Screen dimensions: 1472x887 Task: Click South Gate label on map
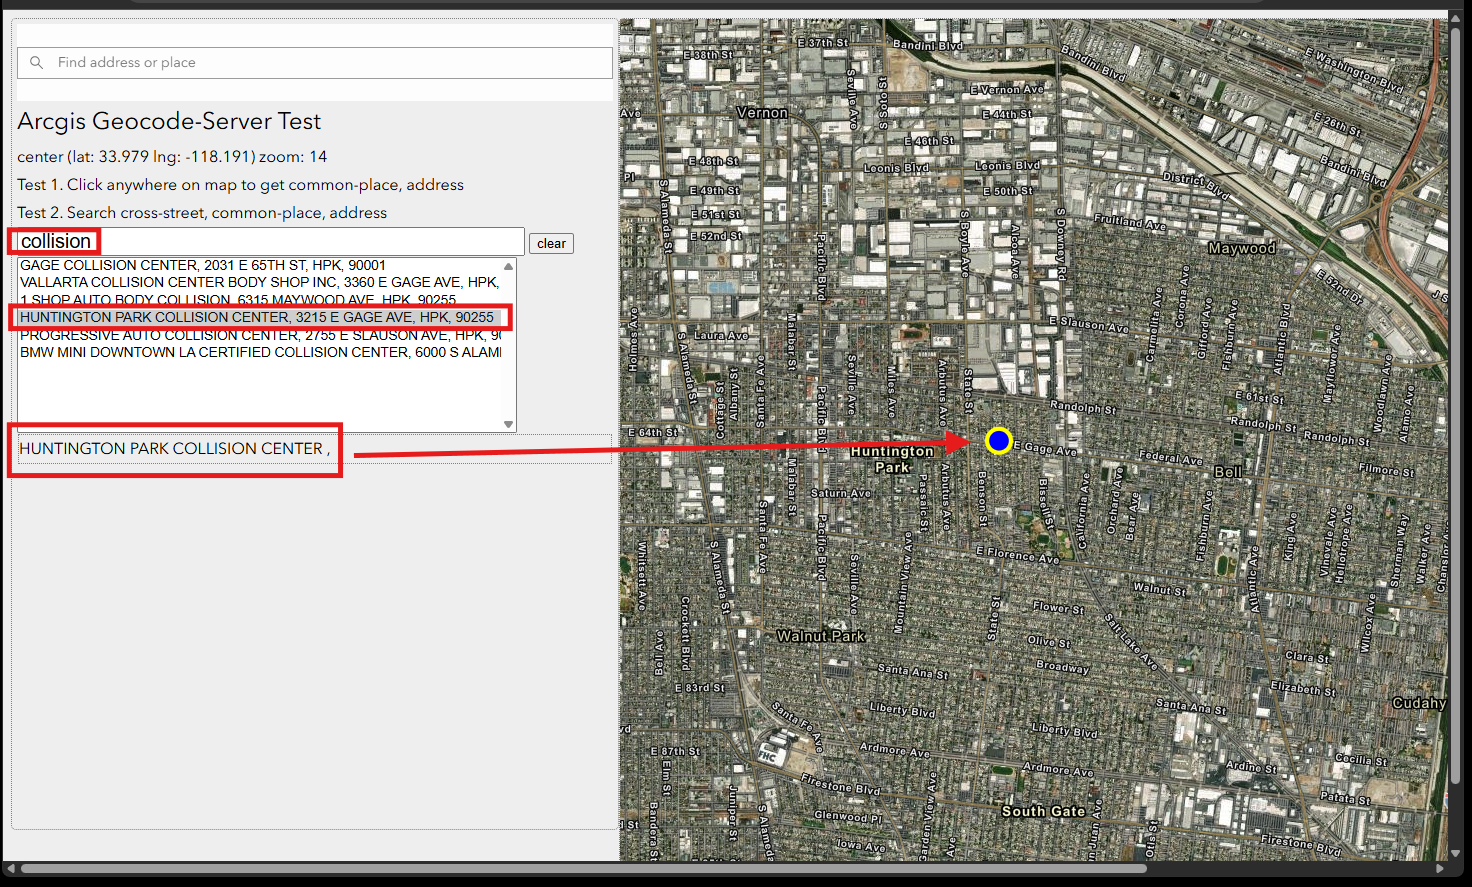tap(1043, 811)
